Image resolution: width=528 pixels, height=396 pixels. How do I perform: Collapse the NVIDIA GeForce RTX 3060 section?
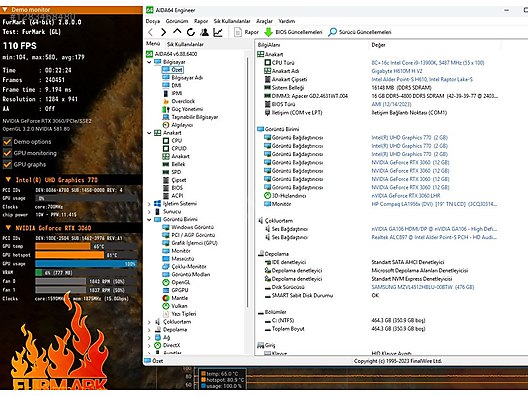click(8, 228)
